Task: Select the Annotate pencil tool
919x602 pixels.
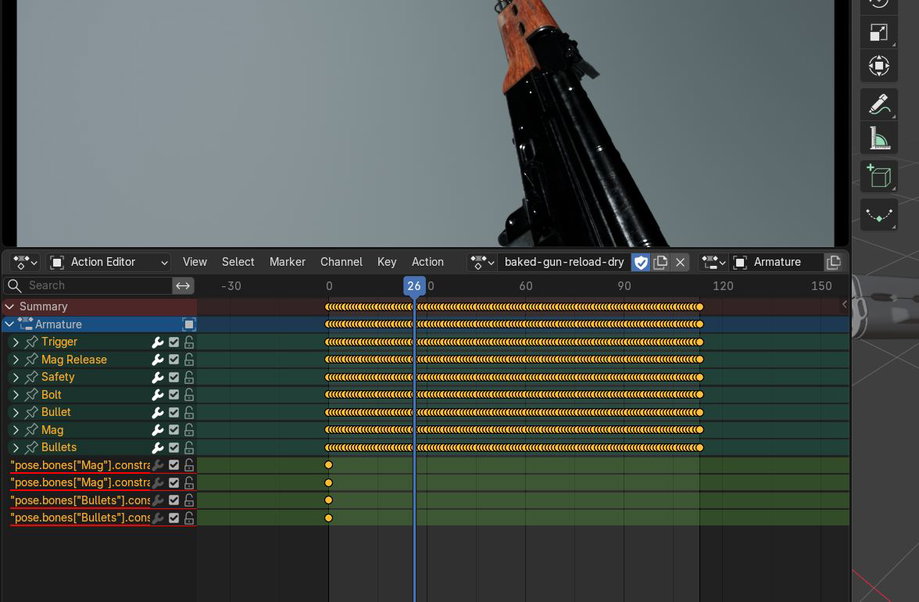Action: [879, 106]
